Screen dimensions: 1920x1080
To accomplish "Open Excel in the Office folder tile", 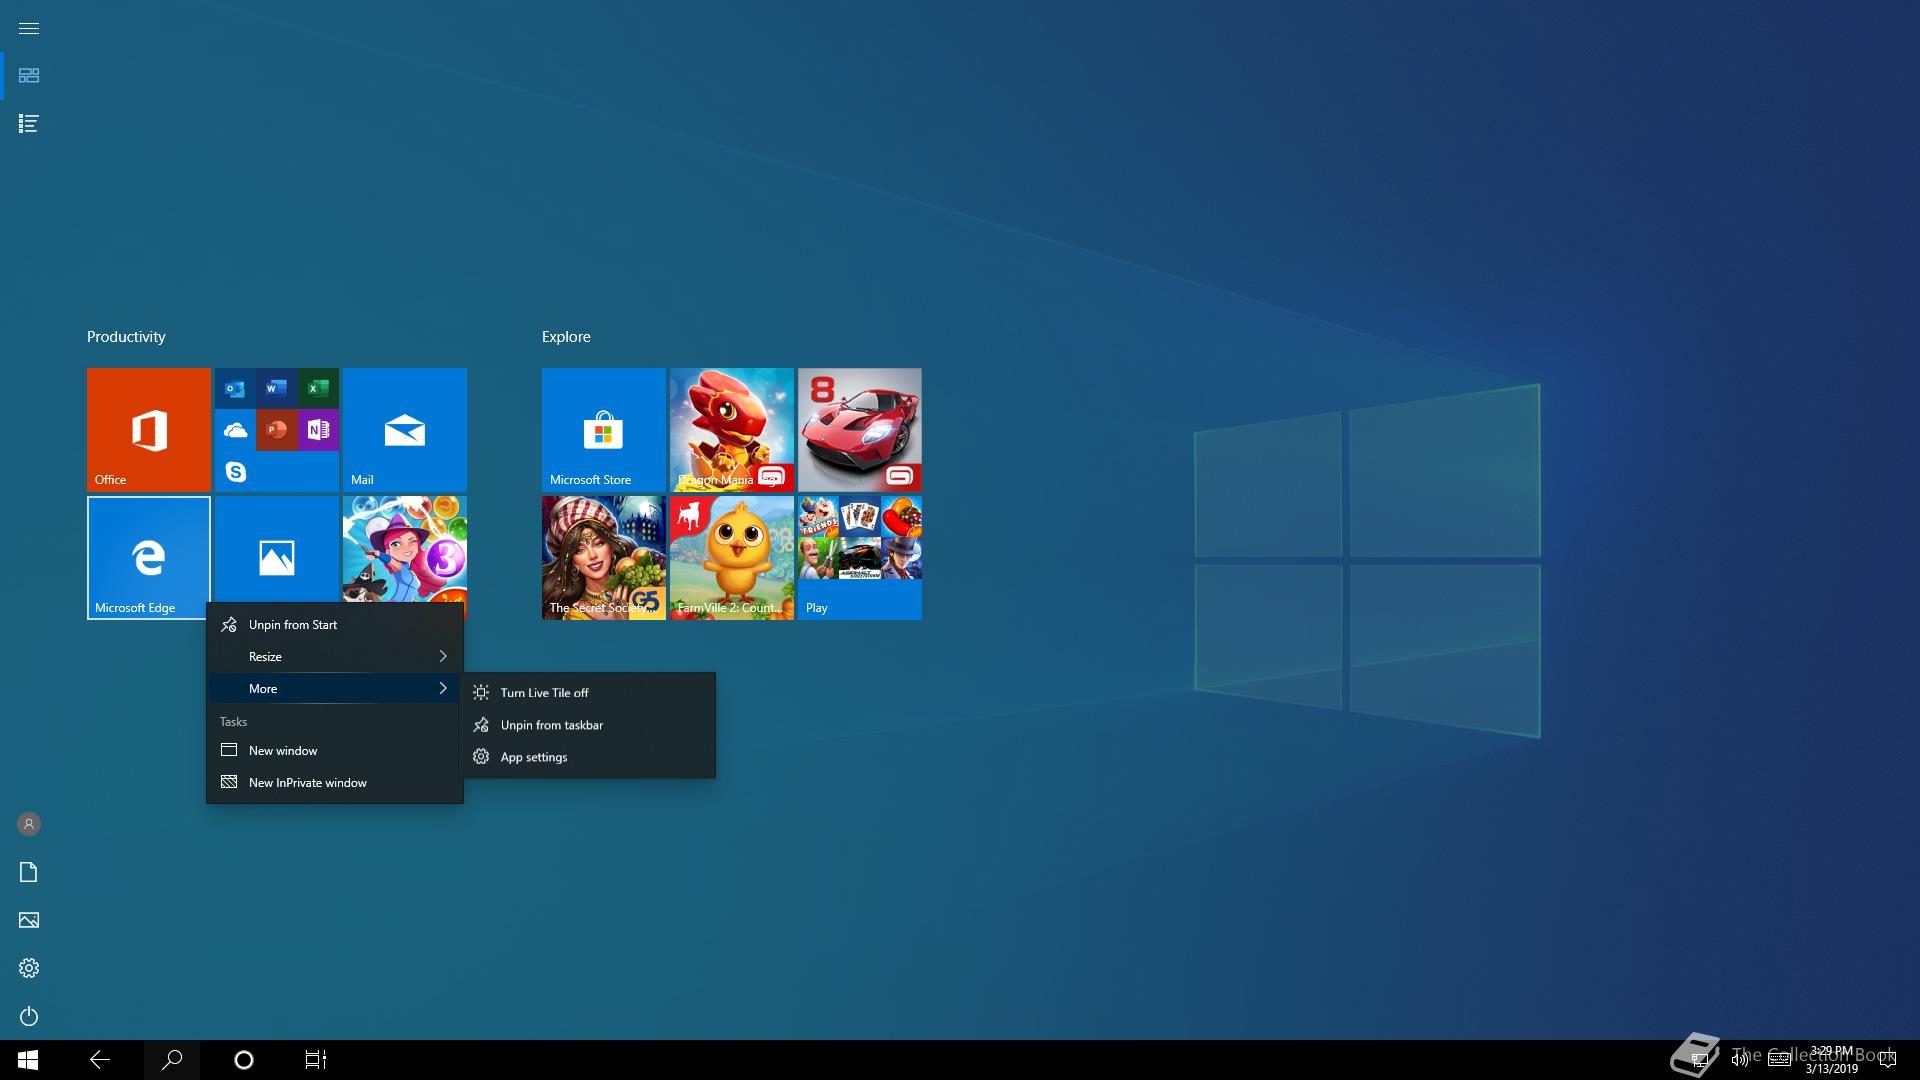I will coord(318,388).
